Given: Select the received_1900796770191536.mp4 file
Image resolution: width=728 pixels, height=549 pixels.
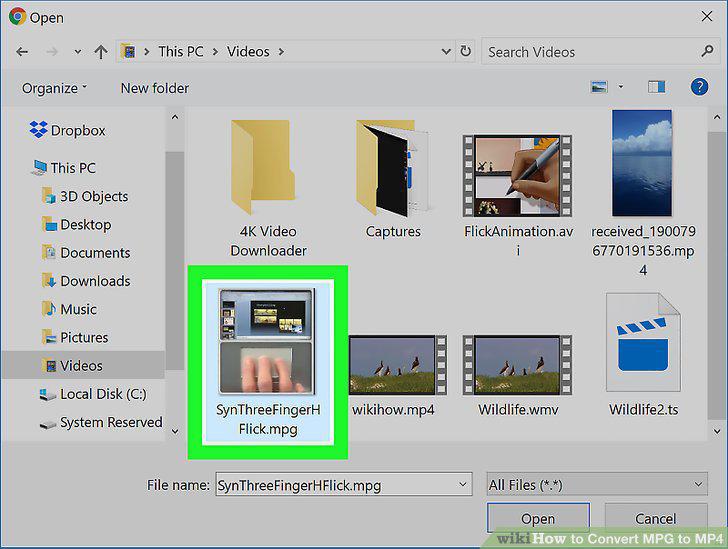Looking at the screenshot, I should click(x=643, y=193).
